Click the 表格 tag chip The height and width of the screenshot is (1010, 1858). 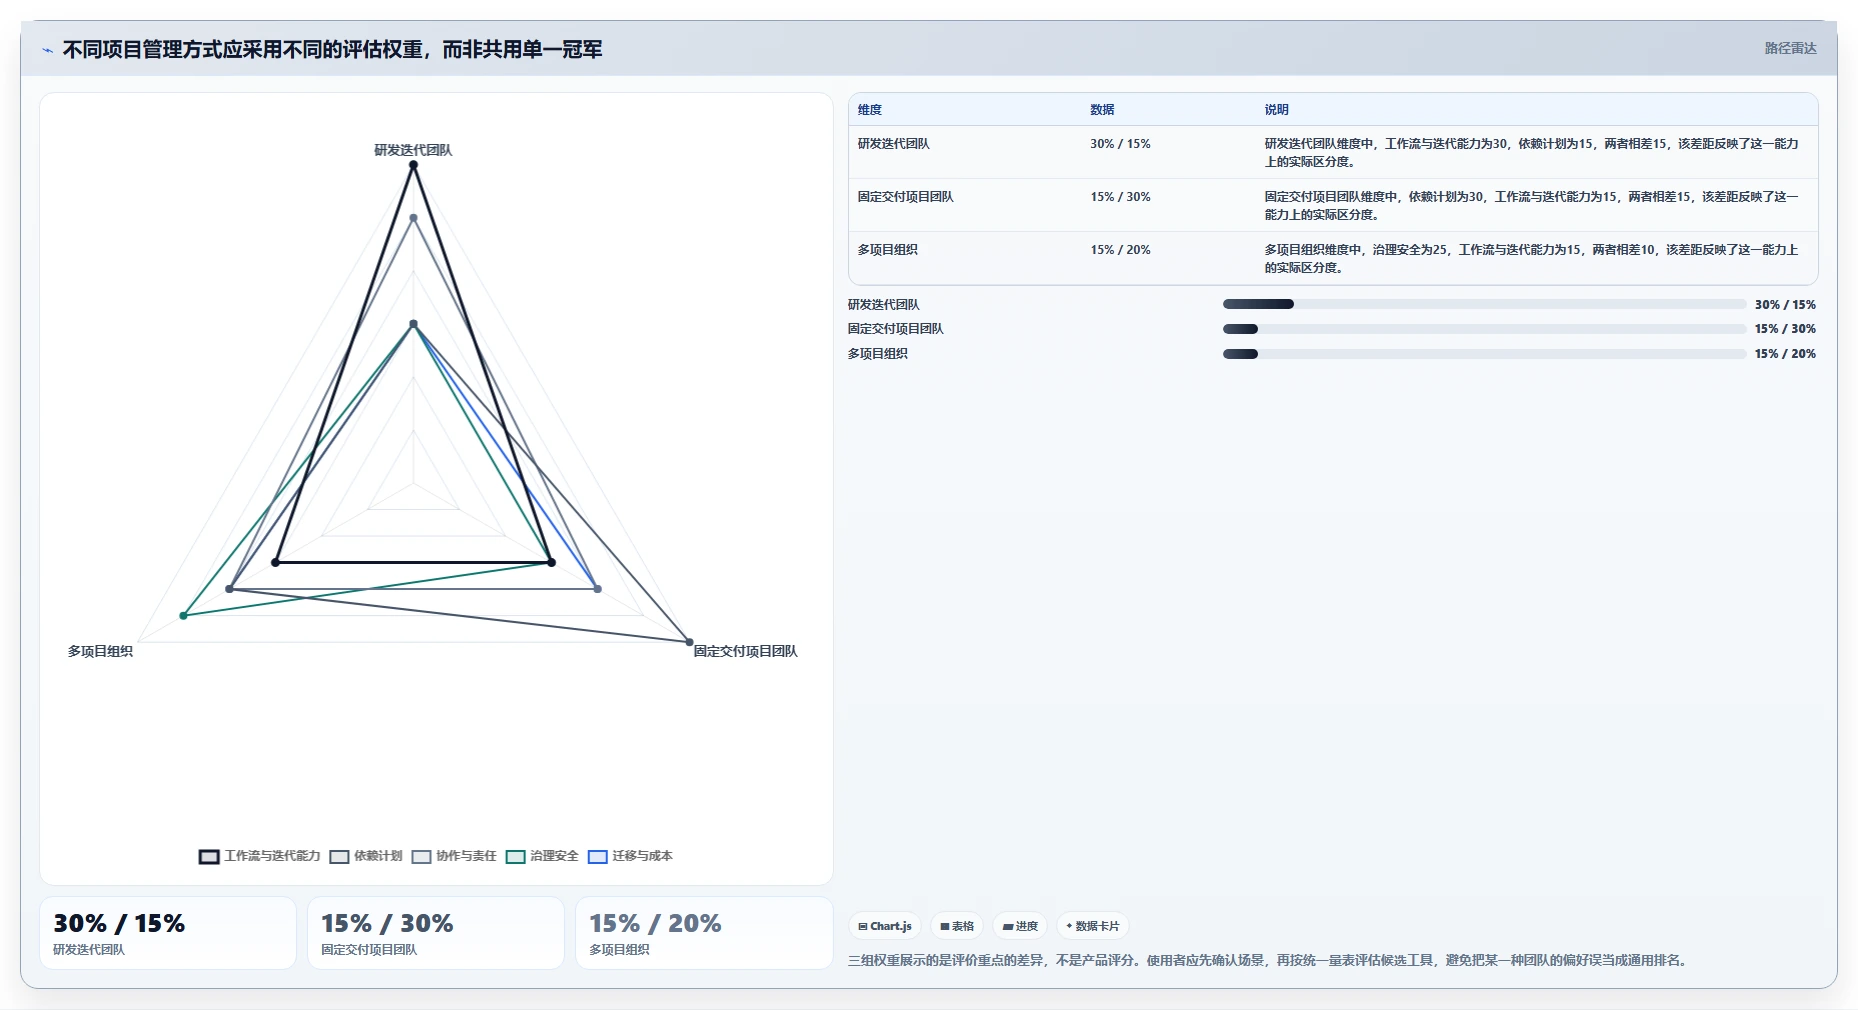[957, 926]
